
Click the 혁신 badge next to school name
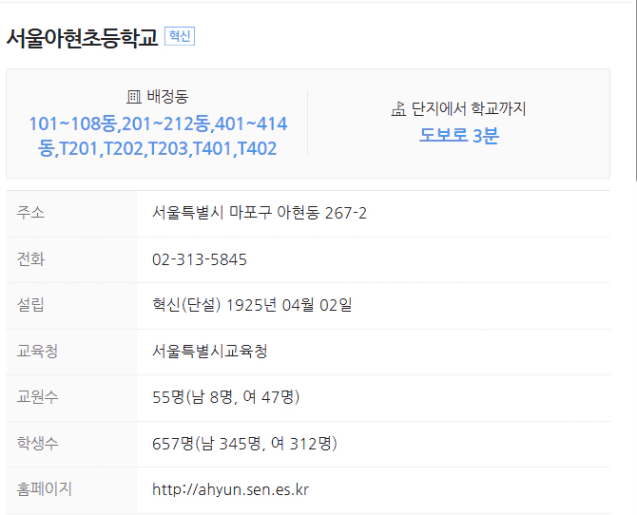(x=180, y=36)
